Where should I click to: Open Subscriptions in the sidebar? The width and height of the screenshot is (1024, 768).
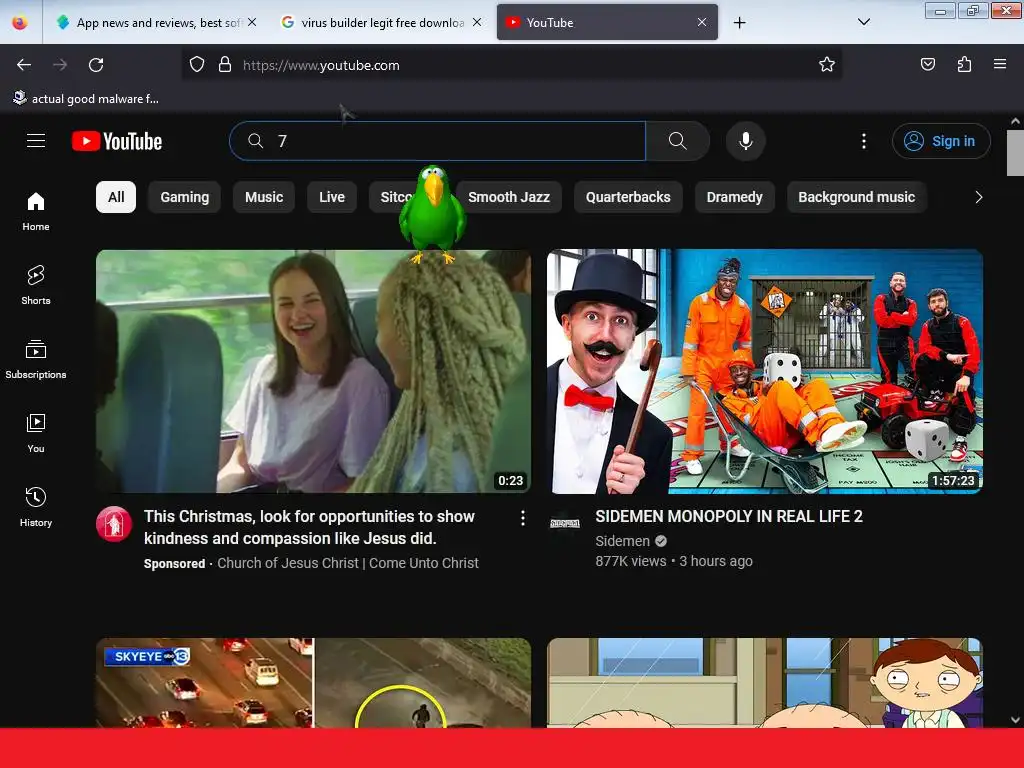[36, 359]
